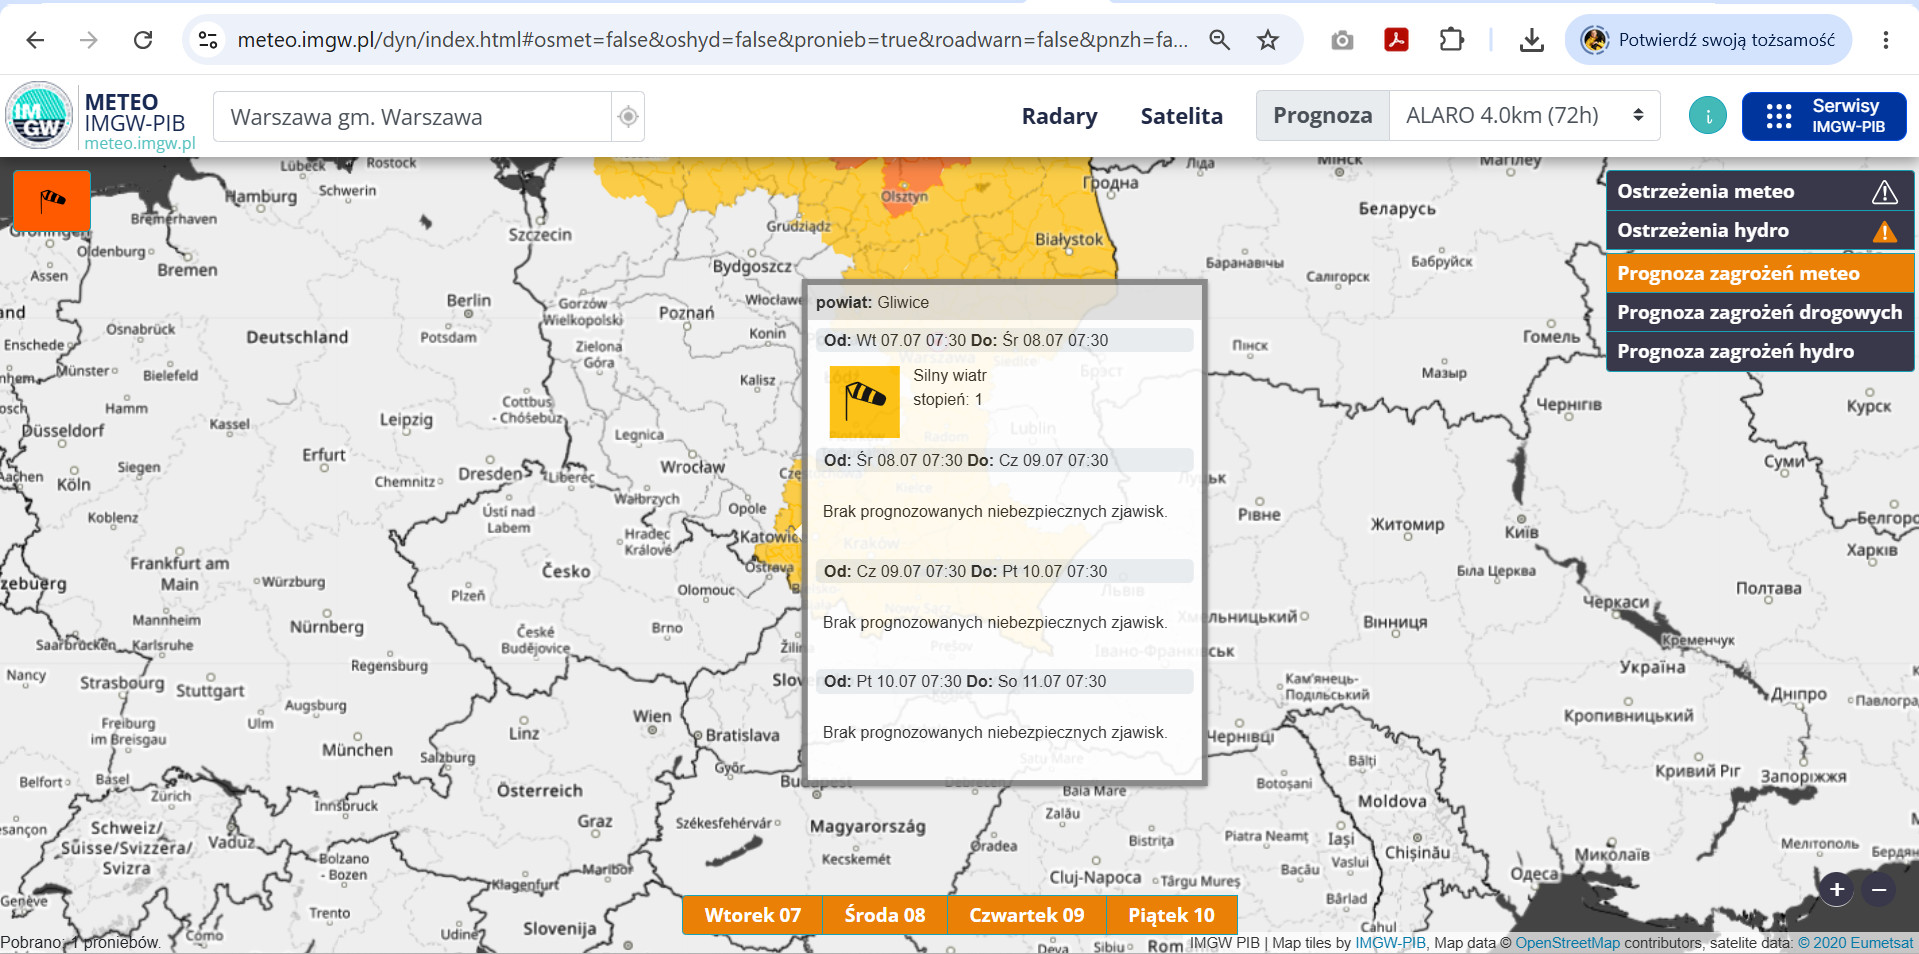Expand the ALARO 4.0km (72h) model dropdown

coord(1524,116)
